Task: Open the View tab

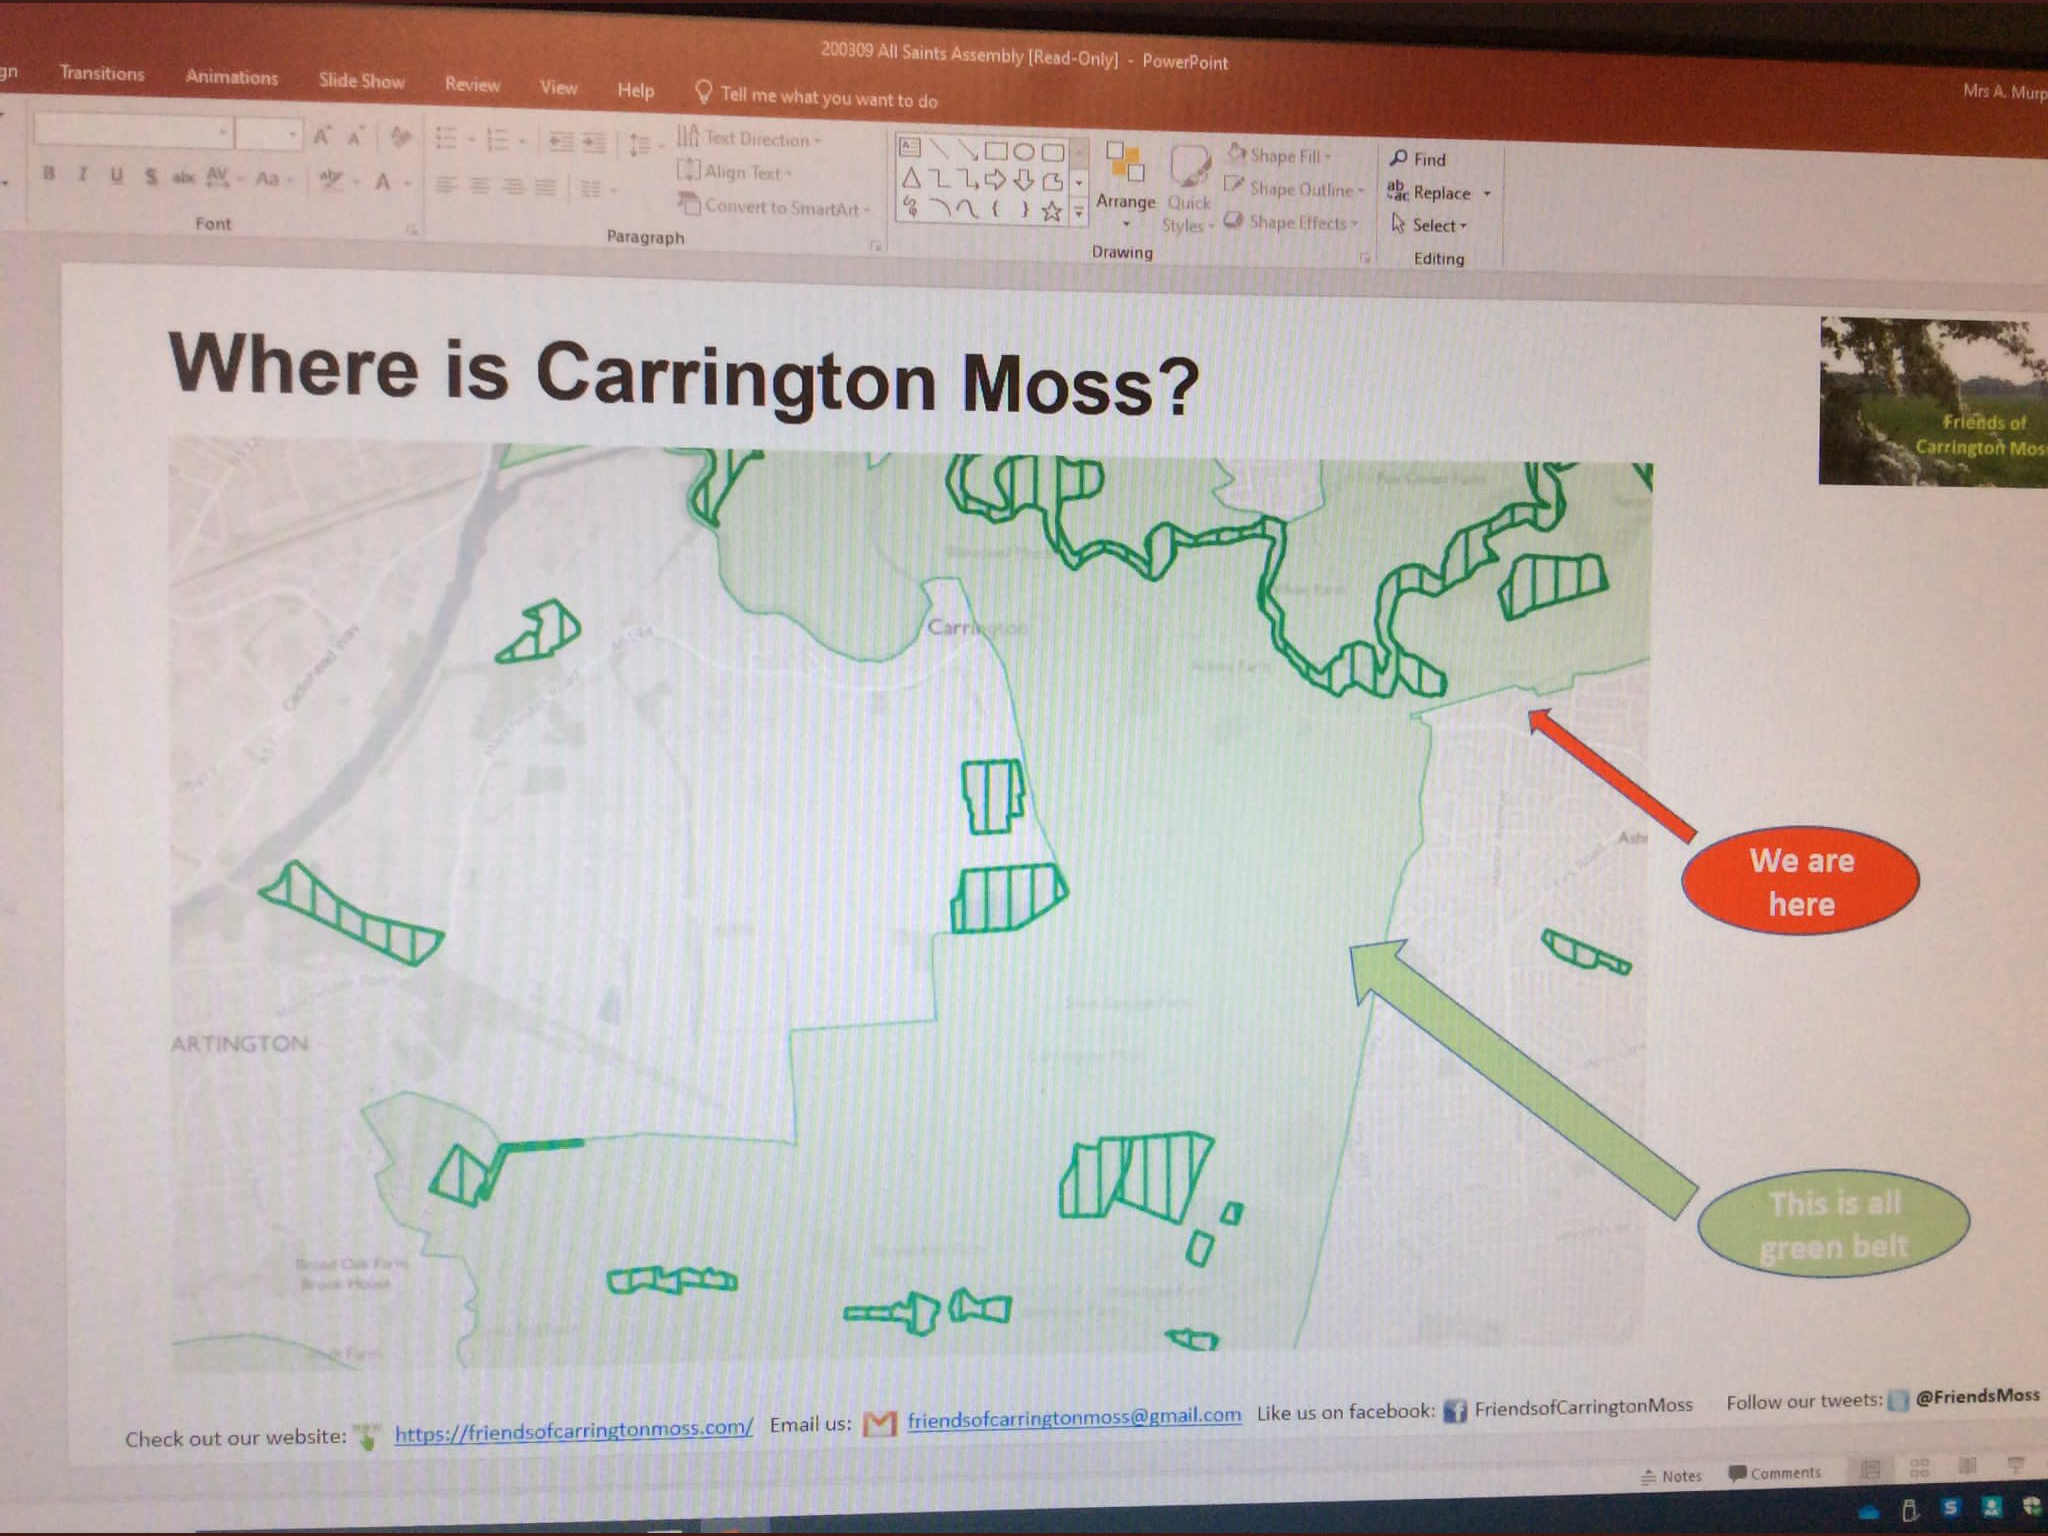Action: point(559,87)
